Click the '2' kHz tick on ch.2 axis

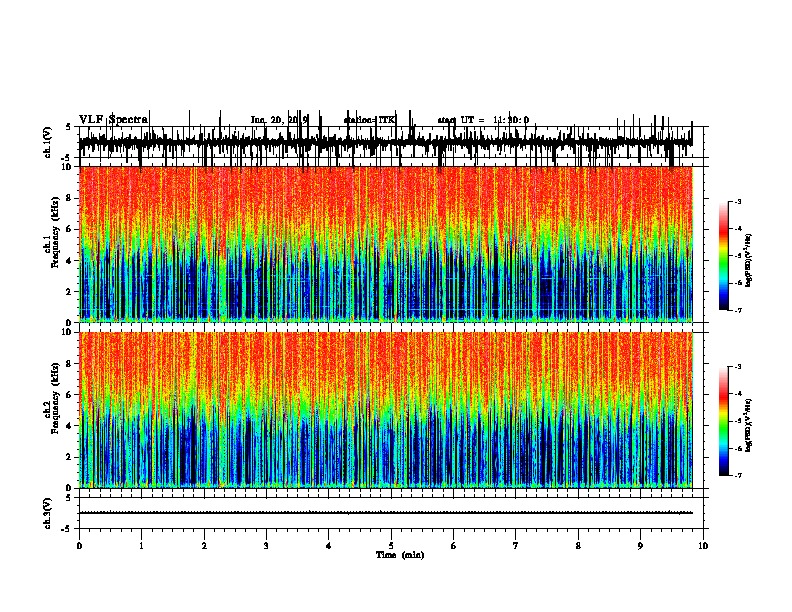pyautogui.click(x=70, y=457)
